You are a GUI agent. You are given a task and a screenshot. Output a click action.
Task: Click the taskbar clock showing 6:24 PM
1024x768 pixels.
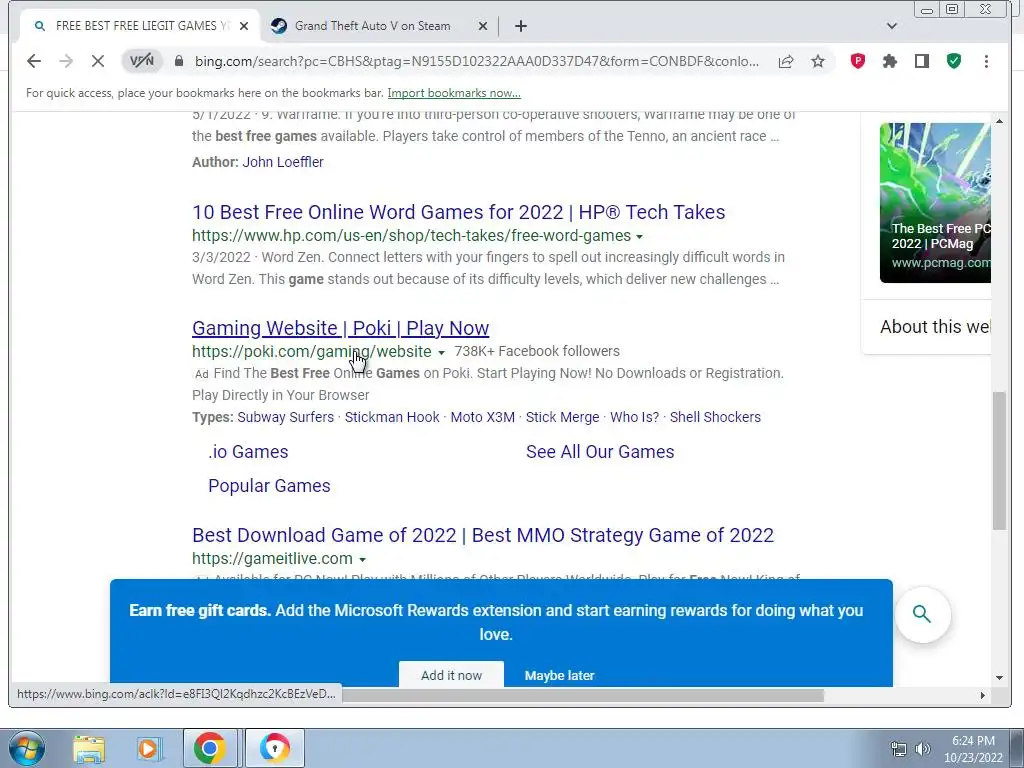pos(973,749)
